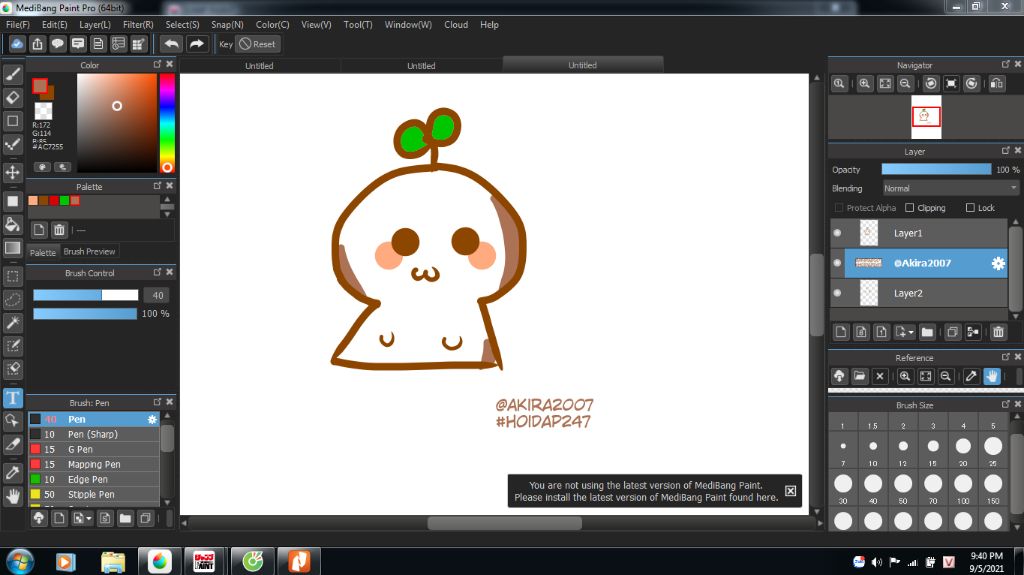
Task: Zoom out using the Navigator panel
Action: click(x=905, y=84)
